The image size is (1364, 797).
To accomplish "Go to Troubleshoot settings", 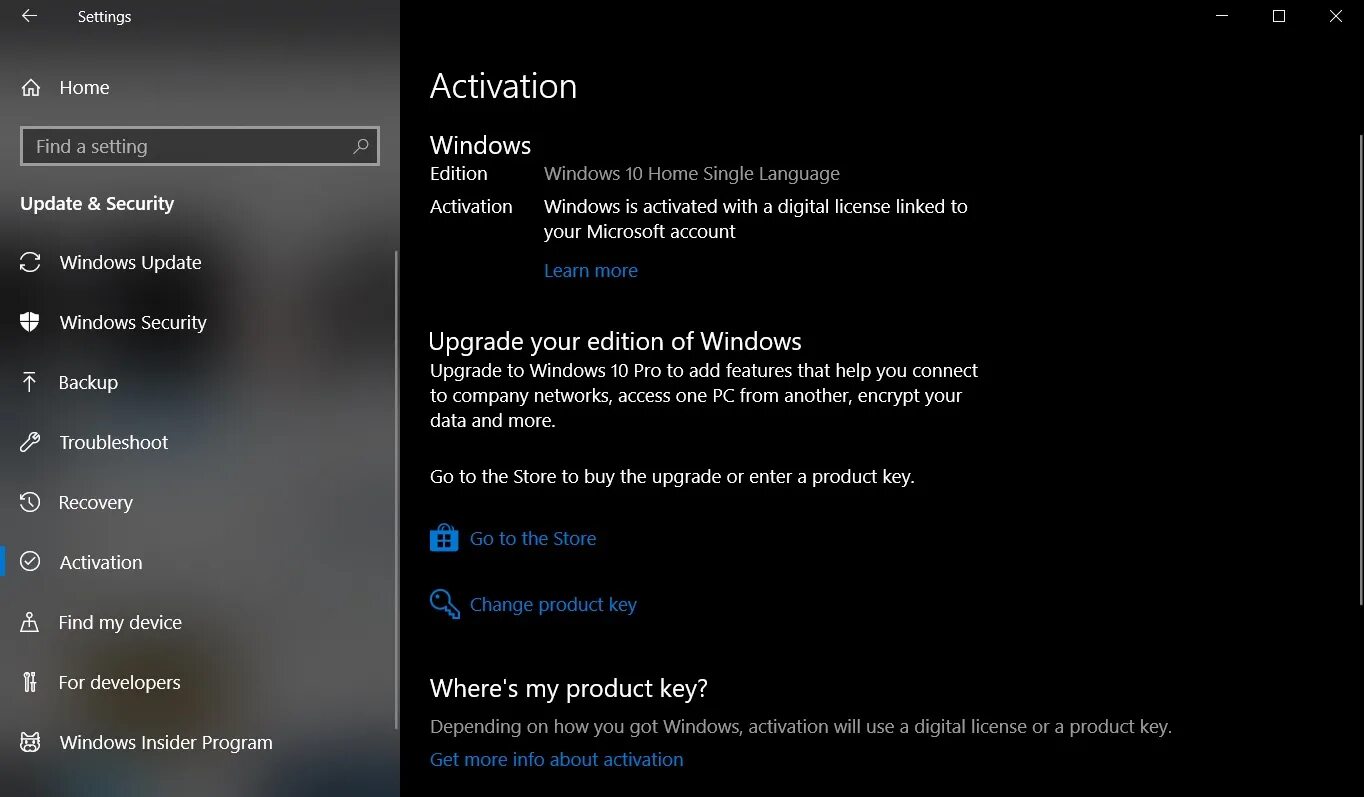I will [x=199, y=442].
